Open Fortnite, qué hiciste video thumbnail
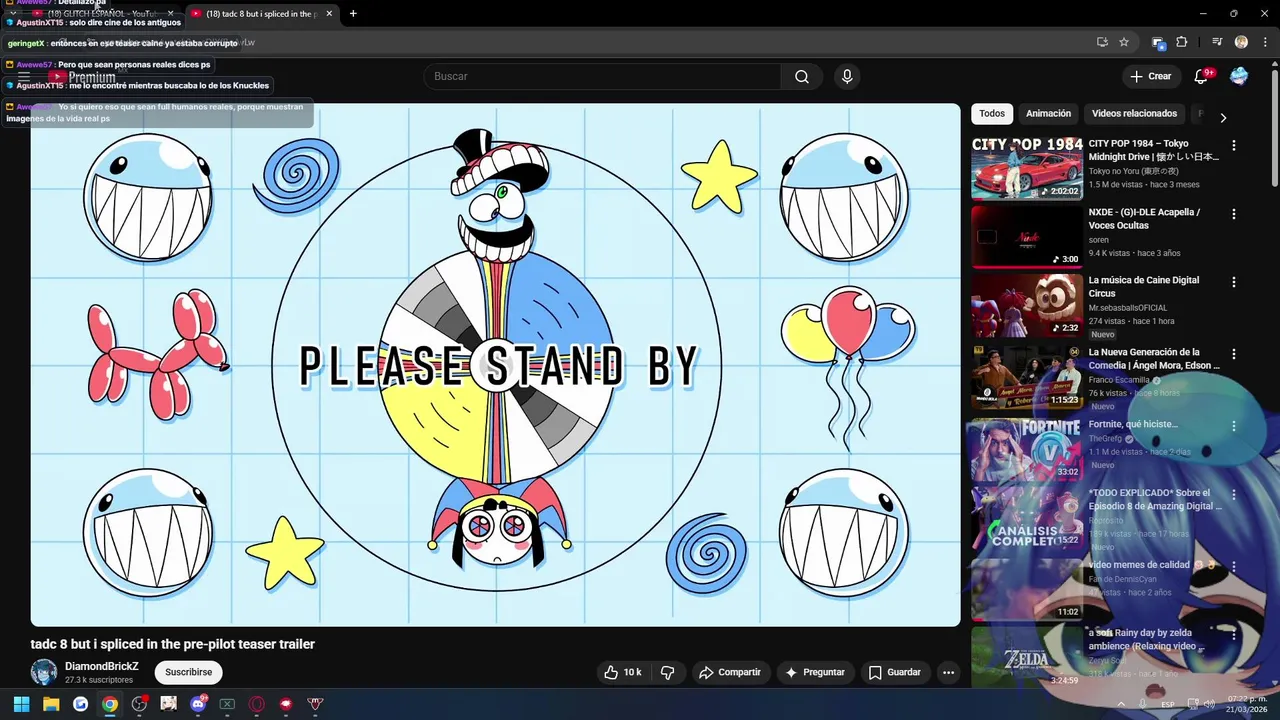The image size is (1280, 720). pyautogui.click(x=1027, y=449)
